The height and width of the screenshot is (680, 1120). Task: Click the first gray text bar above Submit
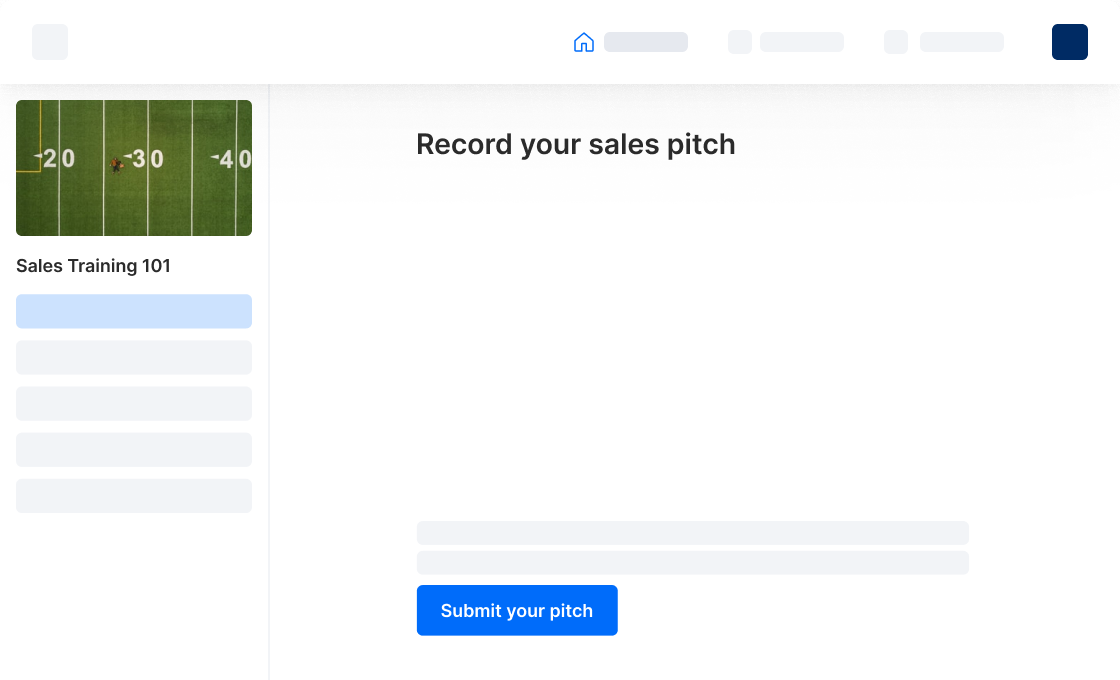(x=692, y=532)
